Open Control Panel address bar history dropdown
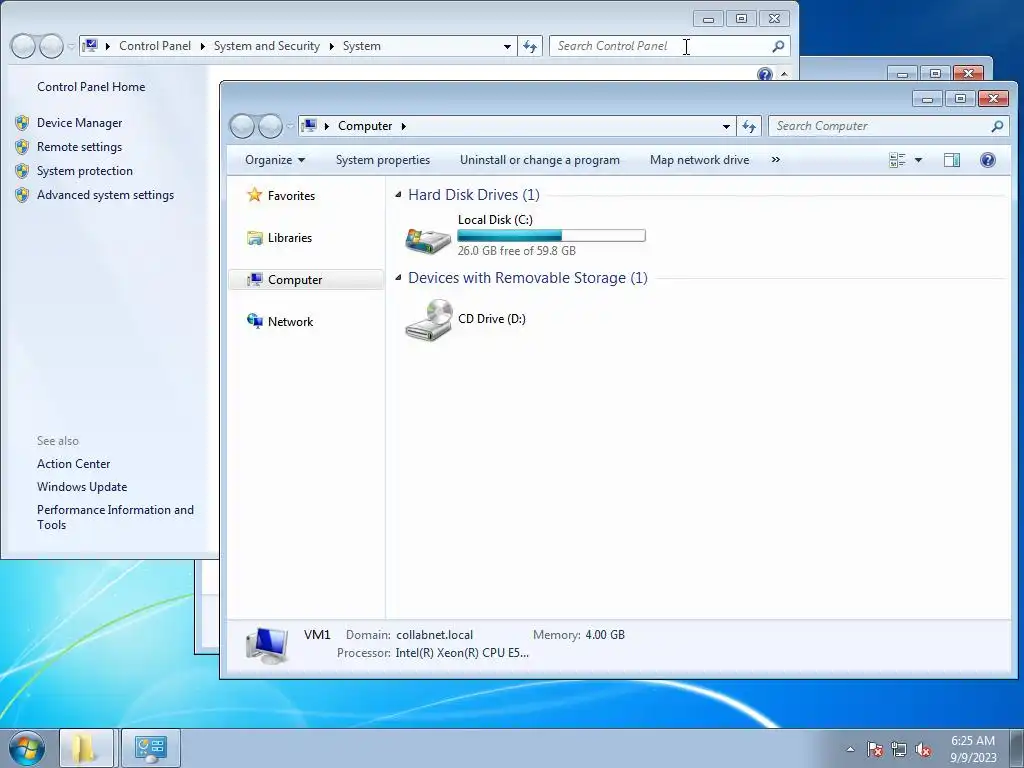This screenshot has width=1024, height=768. 507,46
